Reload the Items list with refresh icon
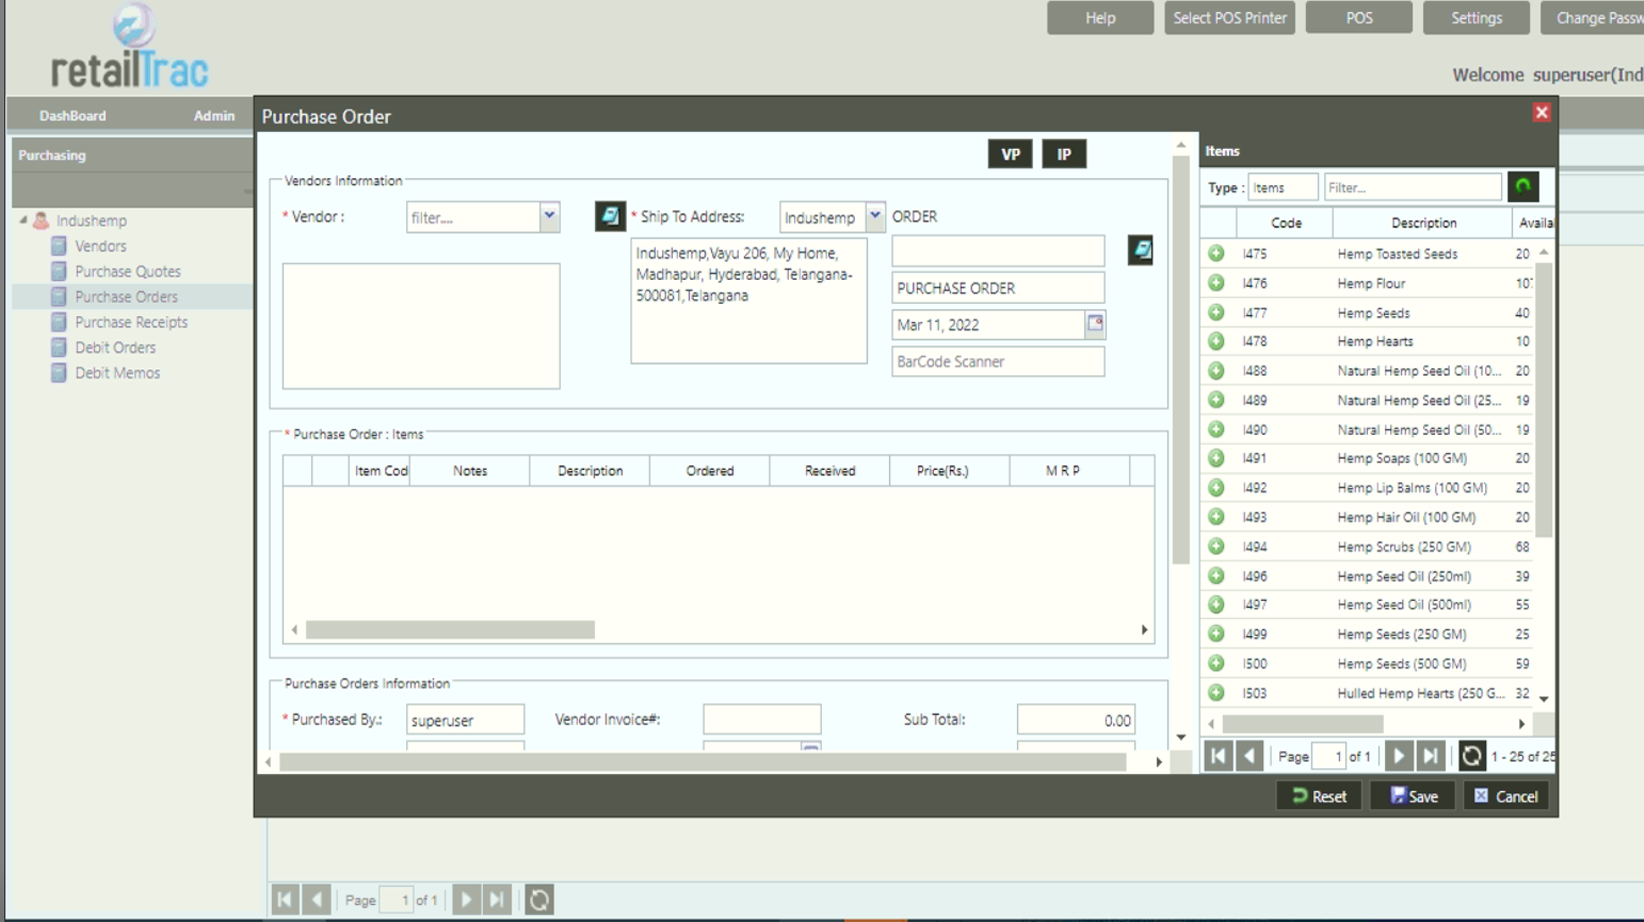This screenshot has height=922, width=1644. tap(1471, 757)
